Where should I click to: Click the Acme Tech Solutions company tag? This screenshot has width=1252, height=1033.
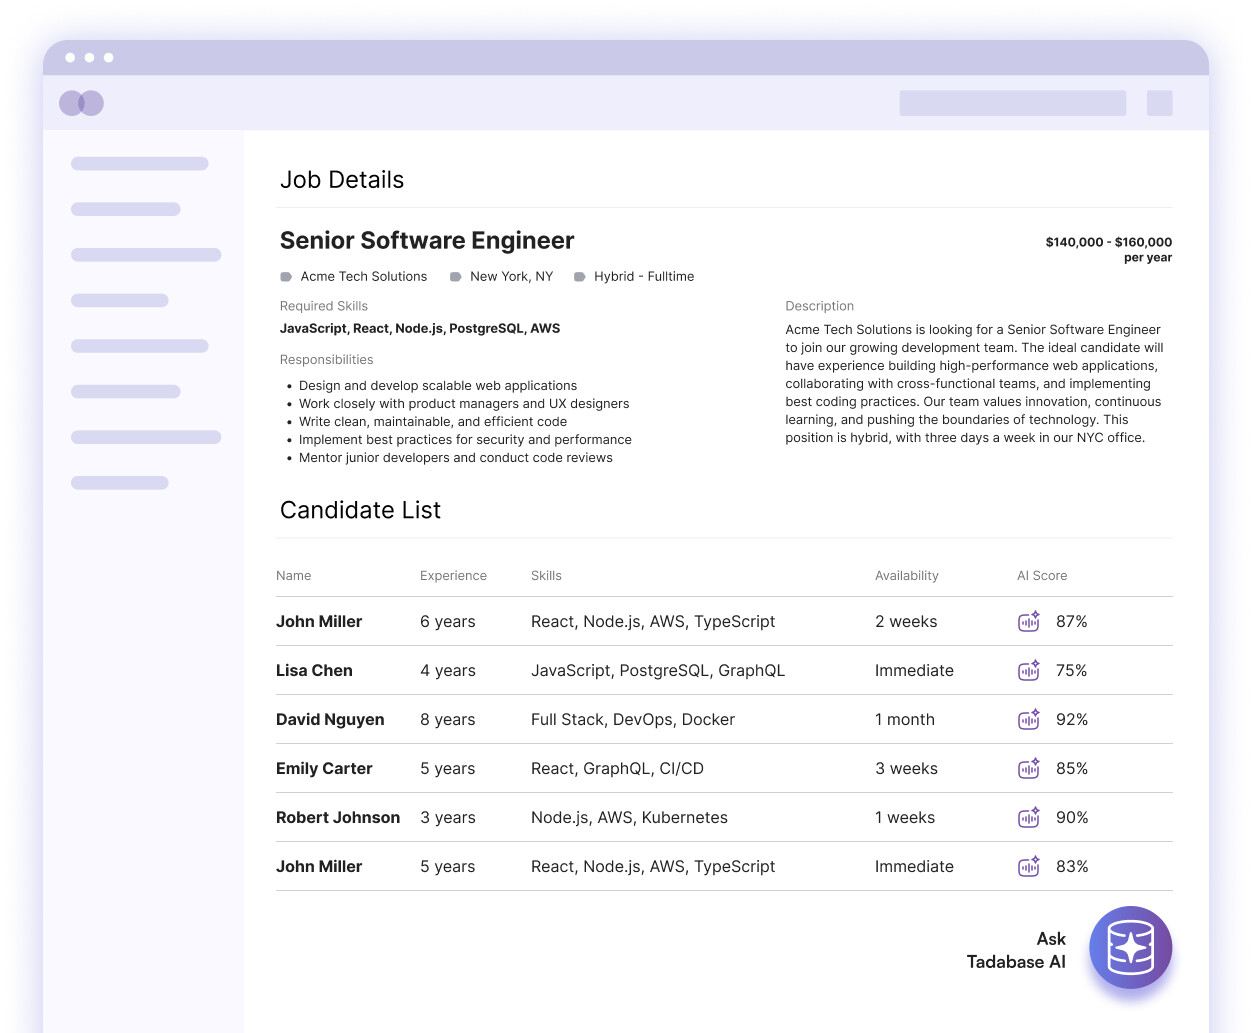coord(354,276)
